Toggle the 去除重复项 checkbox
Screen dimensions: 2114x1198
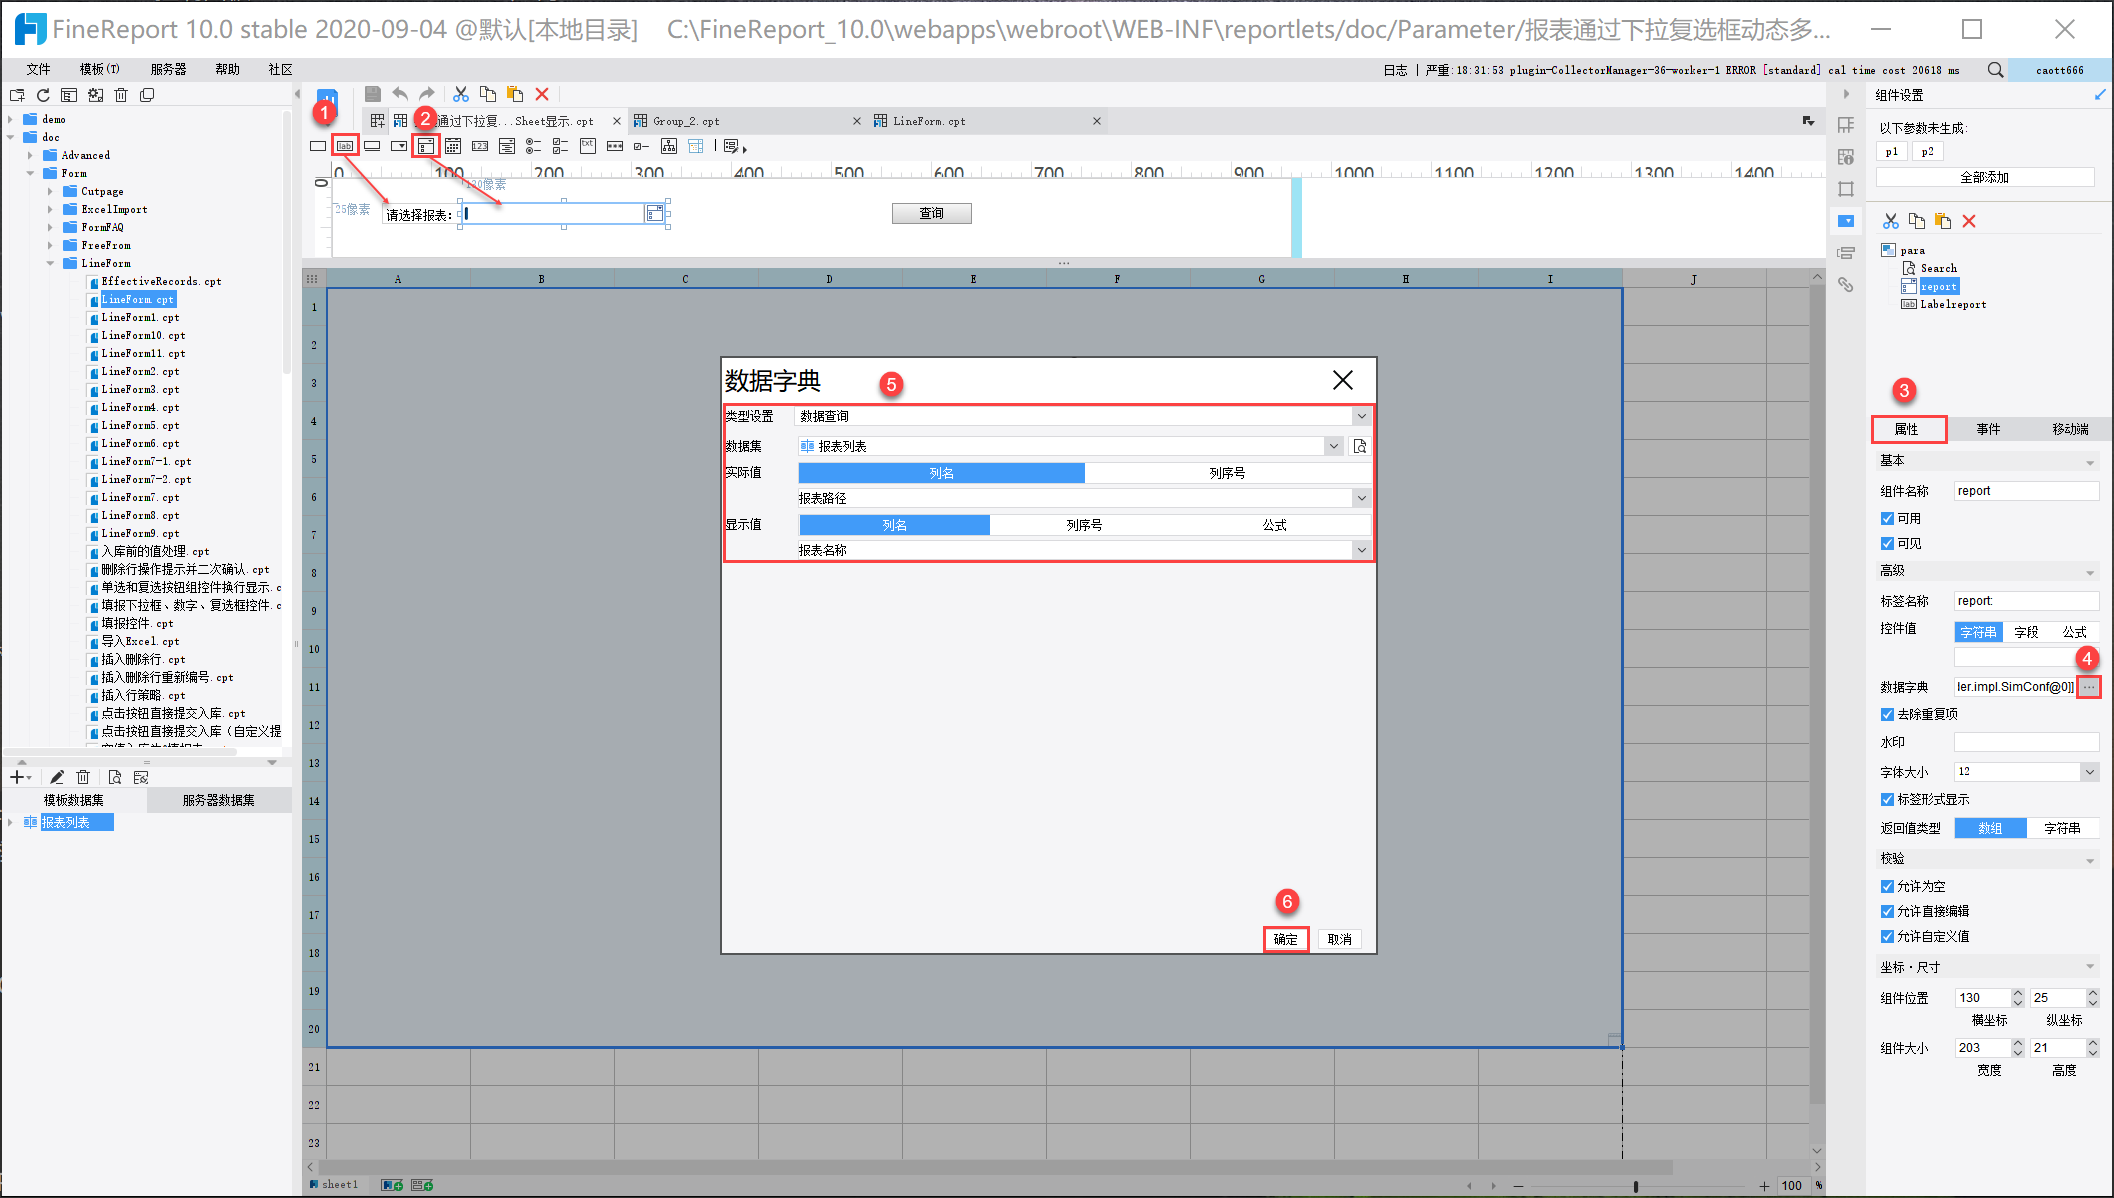[x=1887, y=714]
